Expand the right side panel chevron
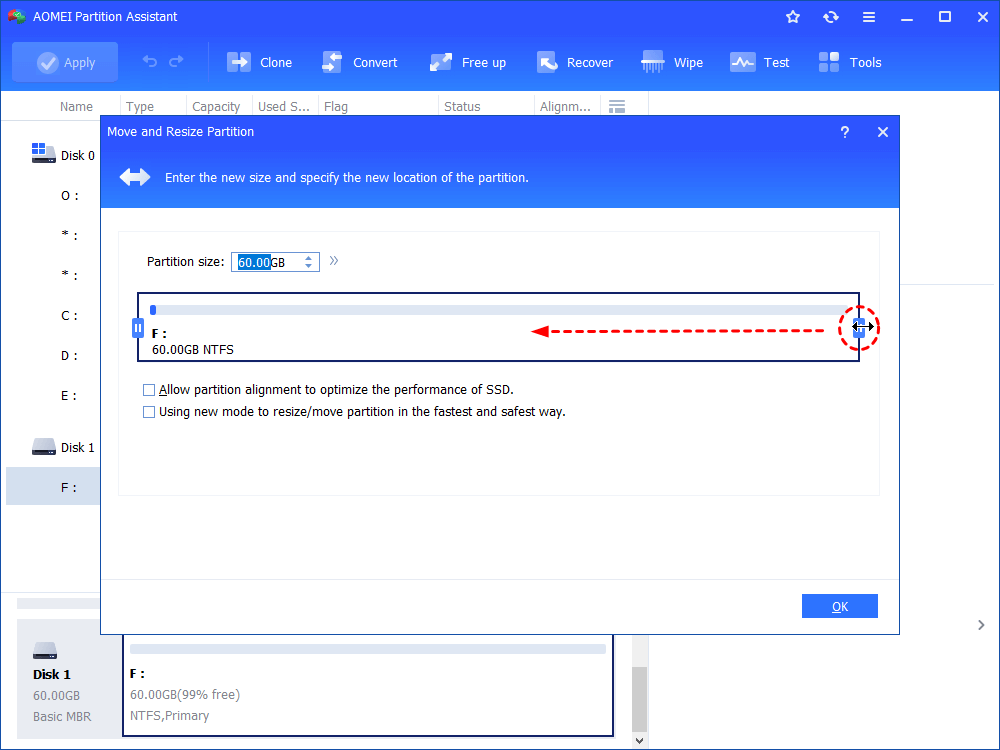This screenshot has height=750, width=1000. pos(981,624)
